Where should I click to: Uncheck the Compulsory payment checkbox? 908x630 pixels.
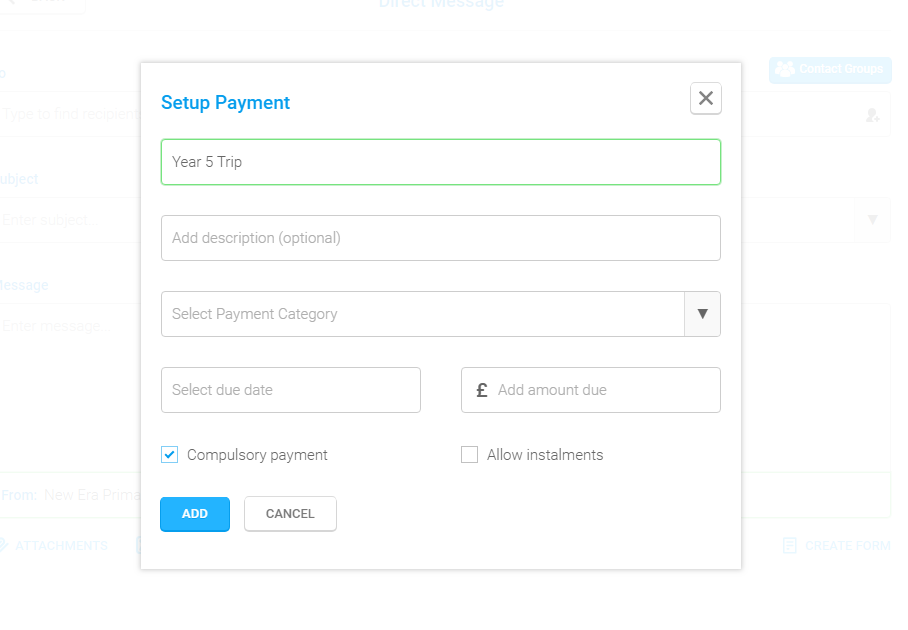tap(170, 455)
